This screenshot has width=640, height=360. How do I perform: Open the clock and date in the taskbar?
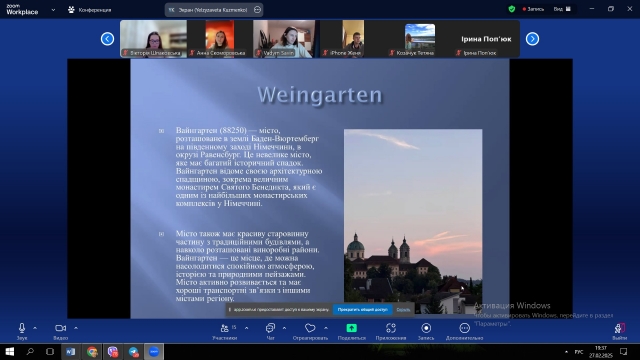[600, 351]
